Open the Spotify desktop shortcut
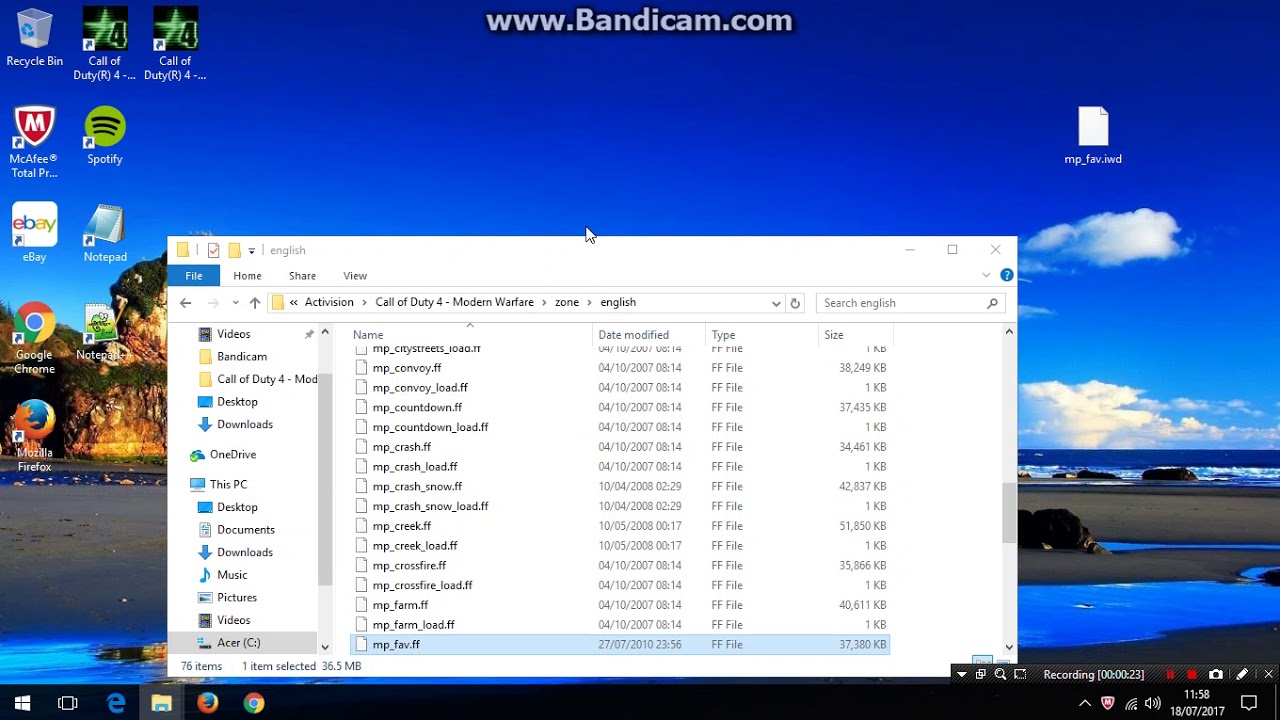The width and height of the screenshot is (1280, 720). pos(105,136)
